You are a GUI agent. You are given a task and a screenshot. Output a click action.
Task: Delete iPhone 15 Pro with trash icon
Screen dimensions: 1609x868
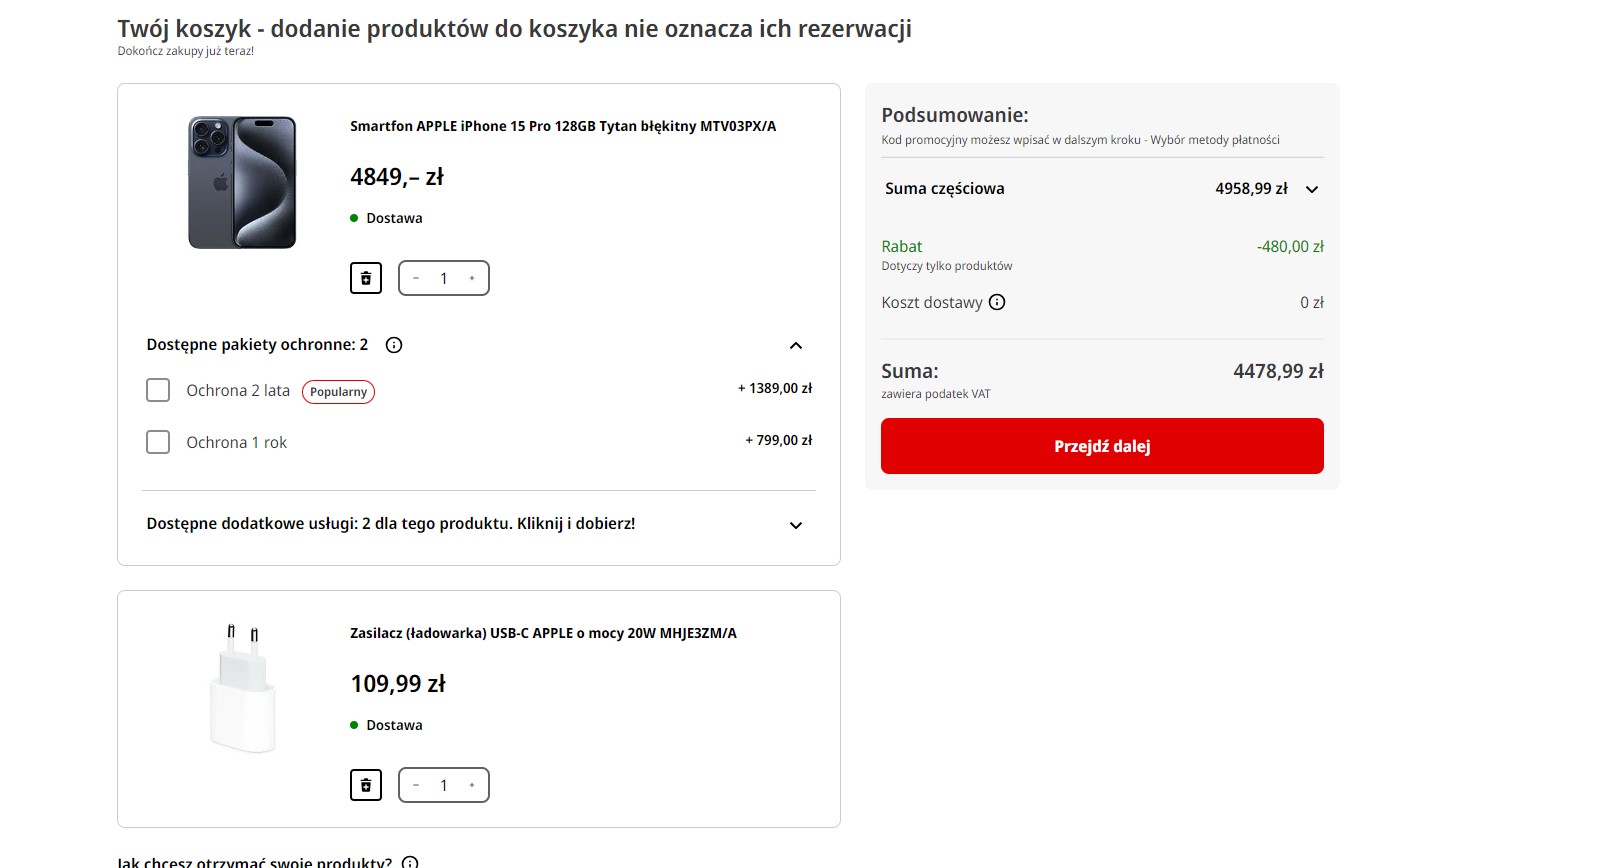(366, 278)
